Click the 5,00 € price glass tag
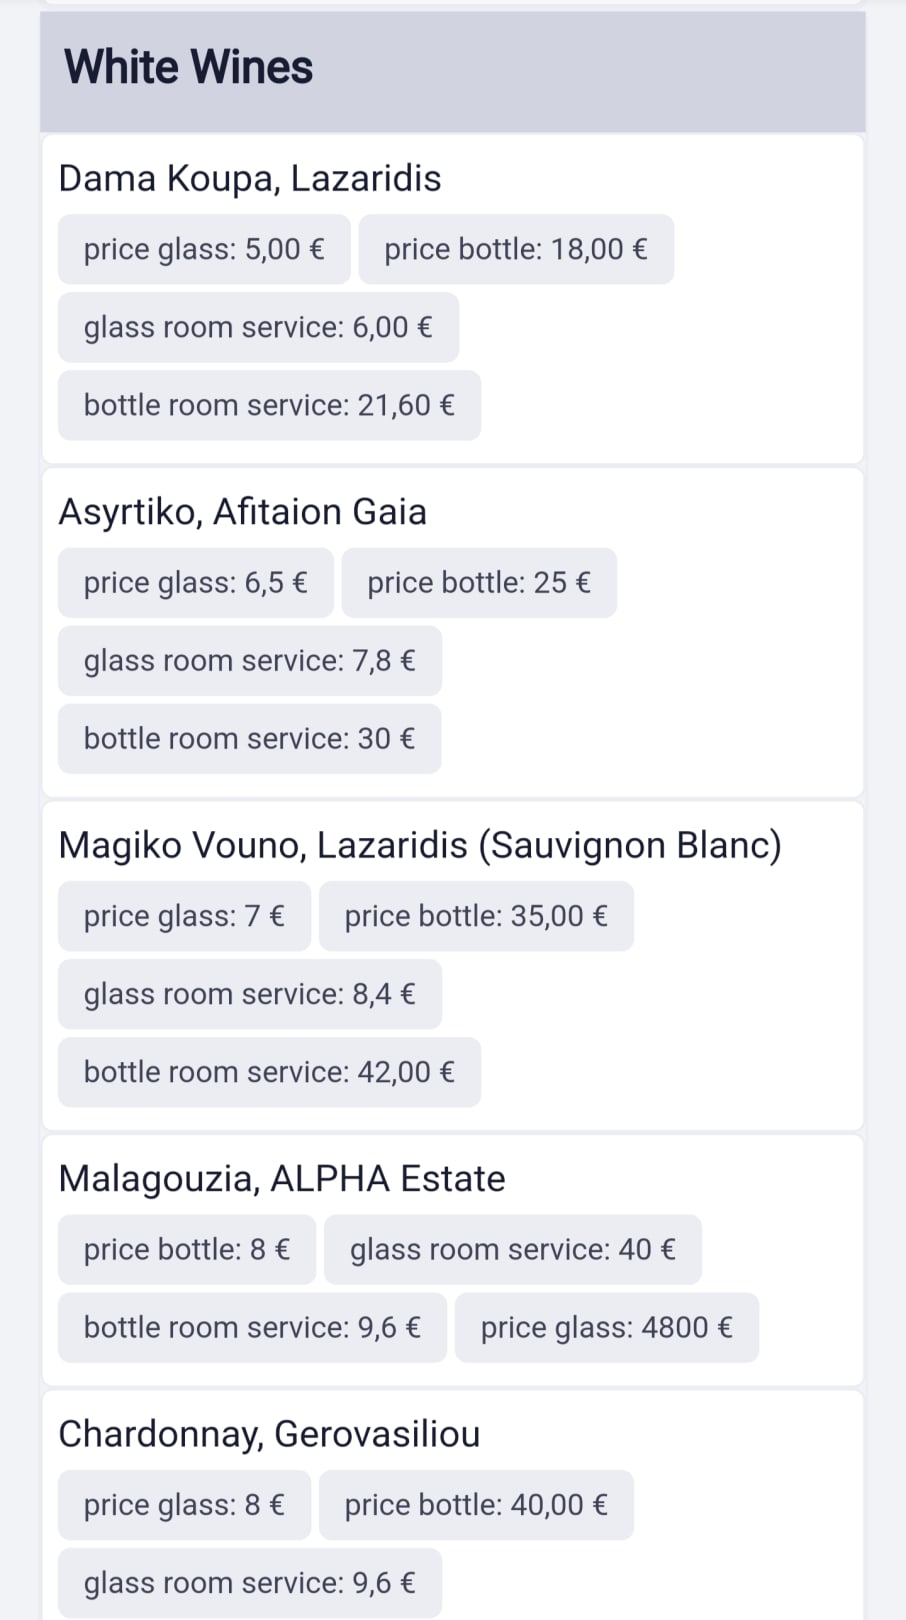 point(204,249)
